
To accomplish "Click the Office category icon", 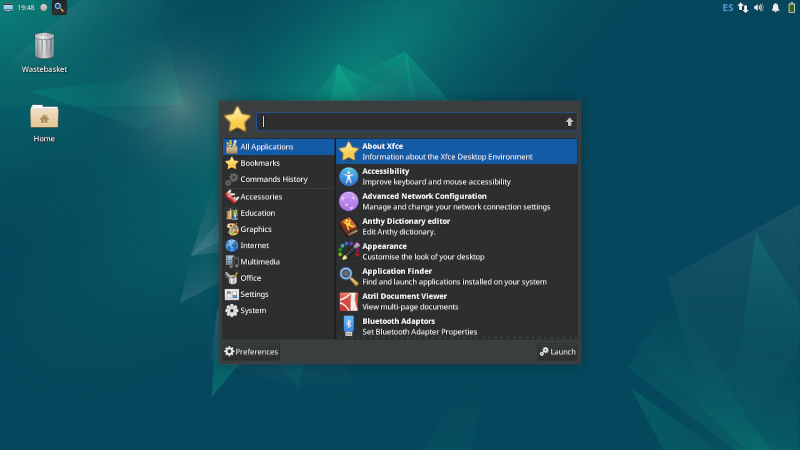I will pyautogui.click(x=232, y=278).
